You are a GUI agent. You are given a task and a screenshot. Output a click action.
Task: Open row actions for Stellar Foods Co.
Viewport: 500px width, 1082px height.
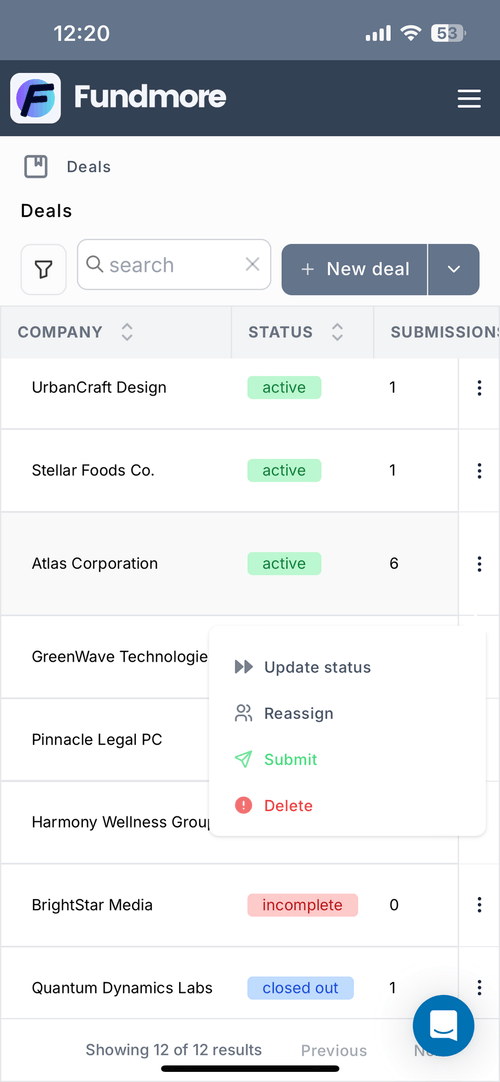pyautogui.click(x=479, y=471)
